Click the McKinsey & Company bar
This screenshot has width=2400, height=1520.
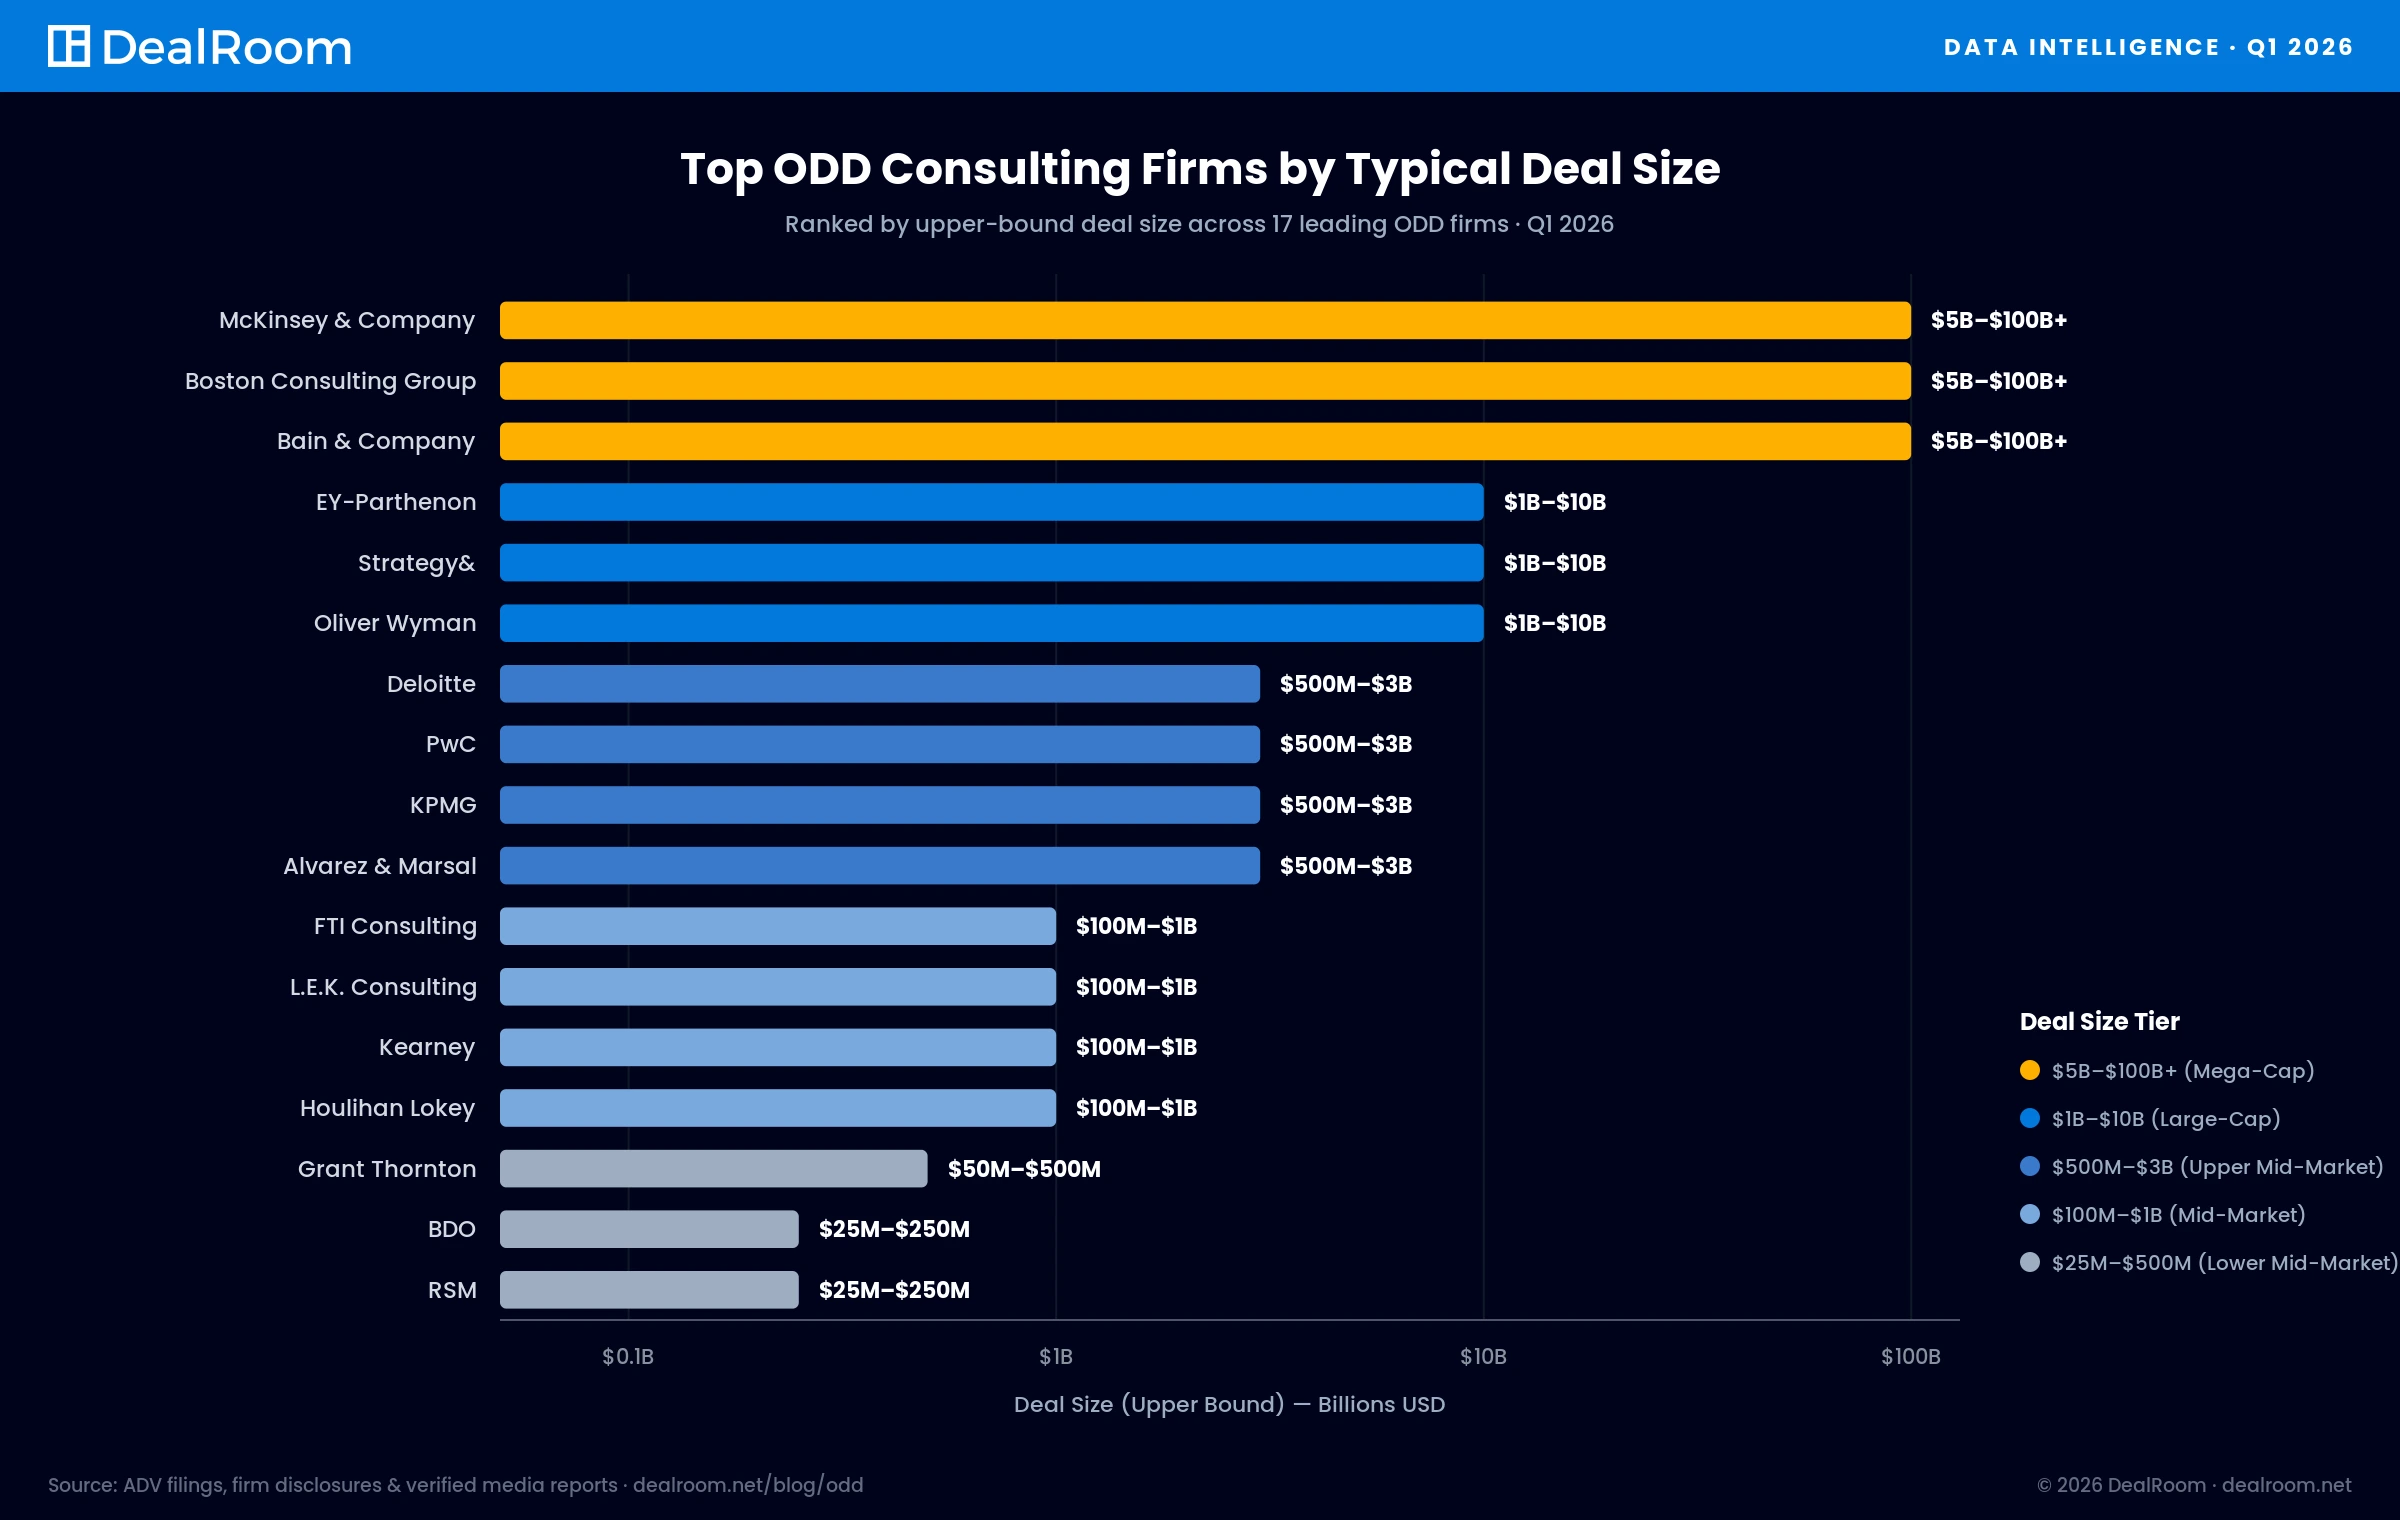pyautogui.click(x=1205, y=320)
